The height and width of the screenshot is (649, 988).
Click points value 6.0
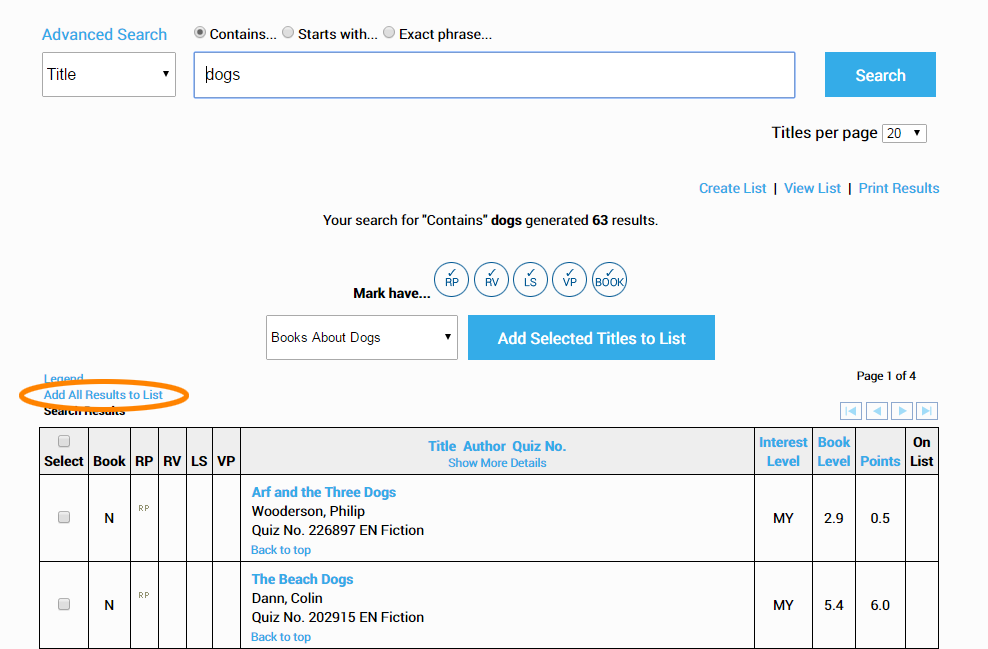pos(880,606)
